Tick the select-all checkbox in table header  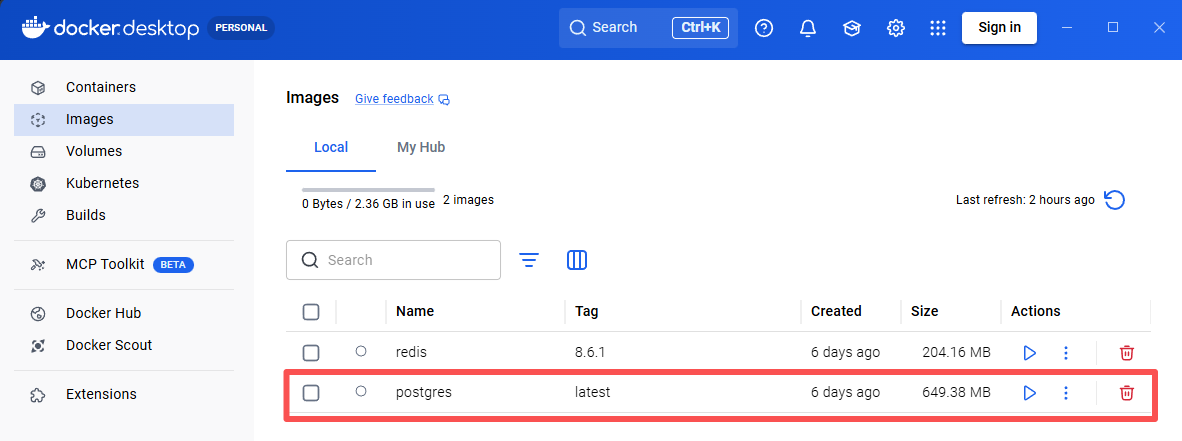[x=311, y=311]
